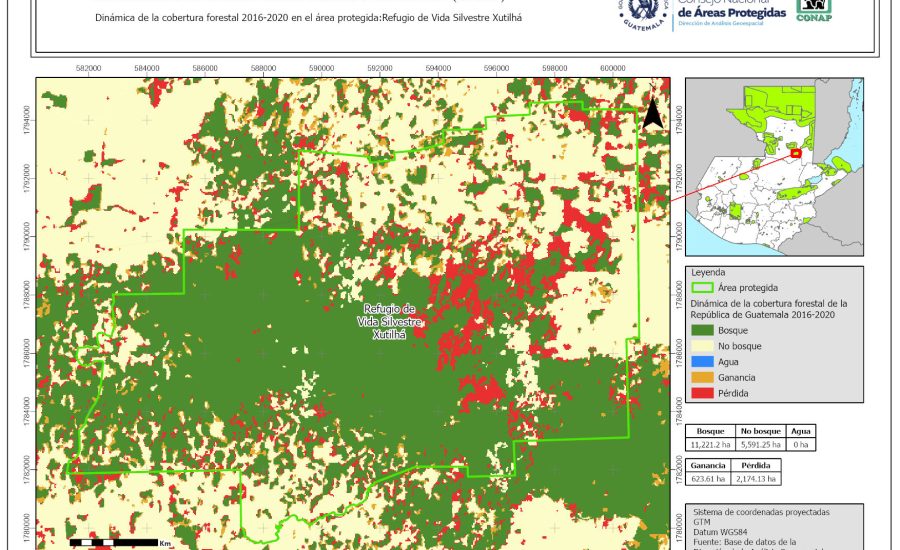The image size is (900, 550).
Task: Click the red location marker on inset map
Action: tap(794, 154)
